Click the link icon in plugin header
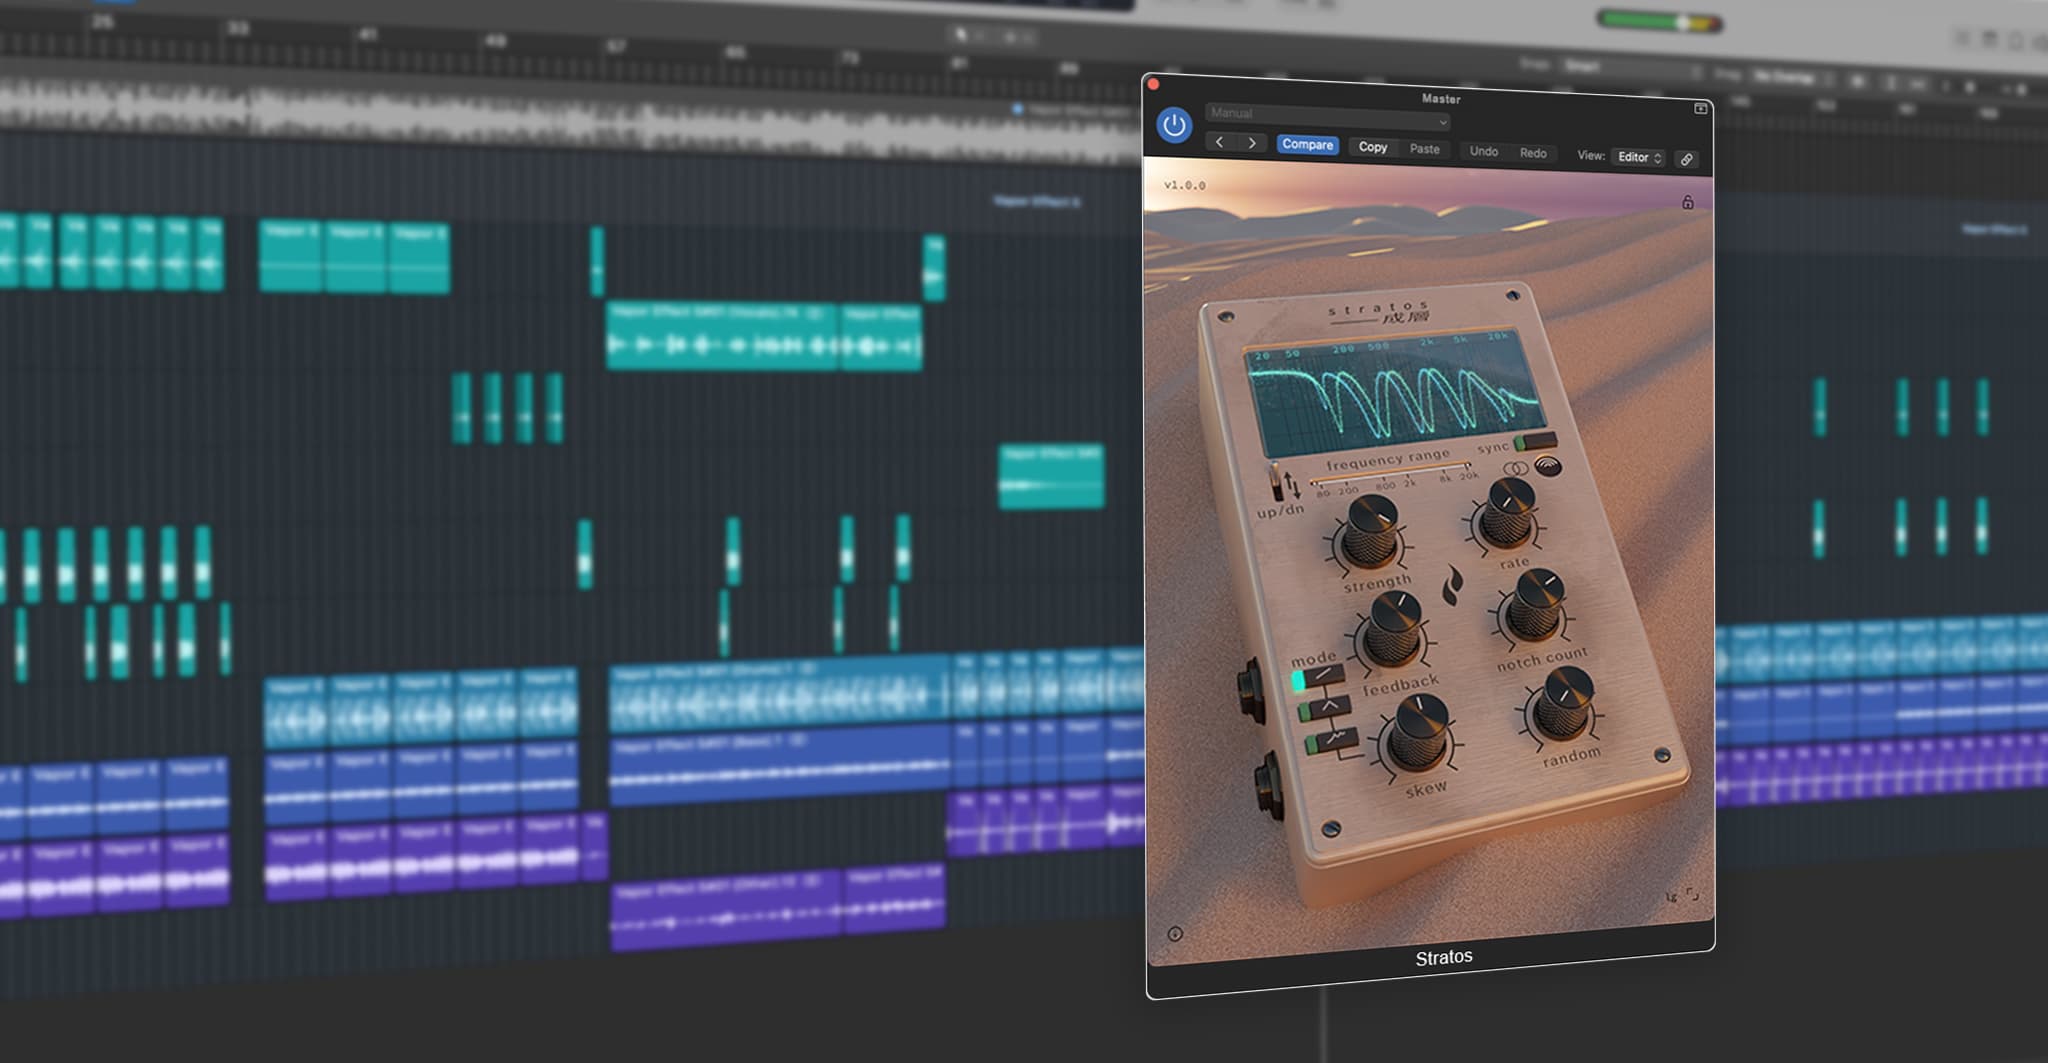 [1687, 159]
